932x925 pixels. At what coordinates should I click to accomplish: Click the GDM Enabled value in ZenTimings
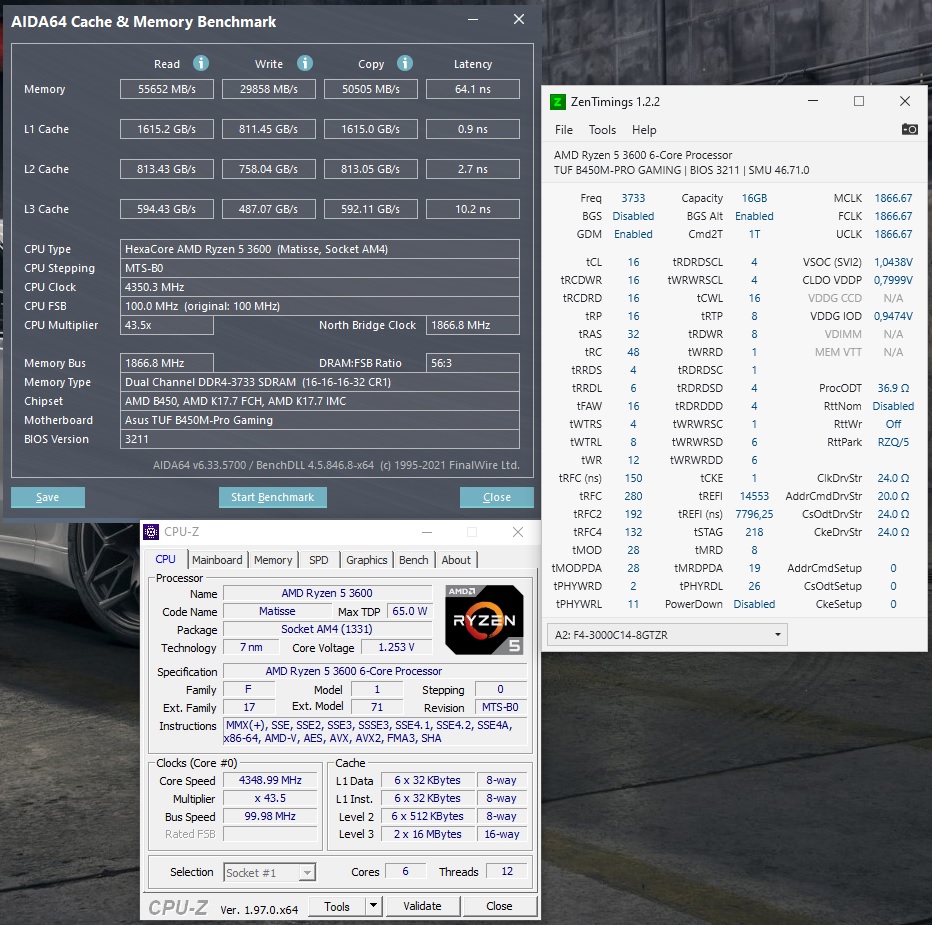click(x=633, y=234)
